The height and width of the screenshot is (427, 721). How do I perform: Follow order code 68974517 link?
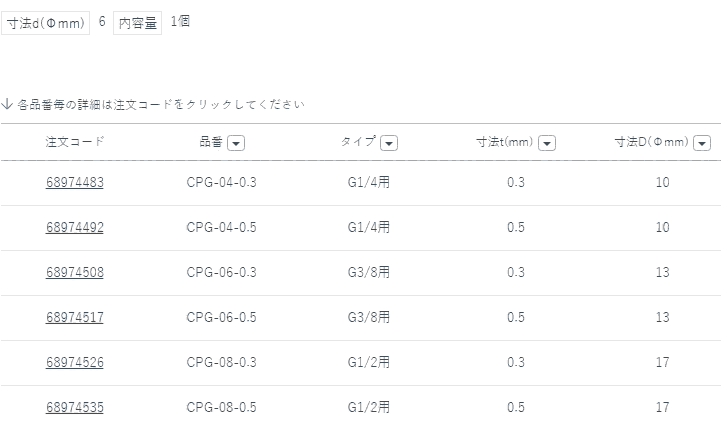pos(75,317)
